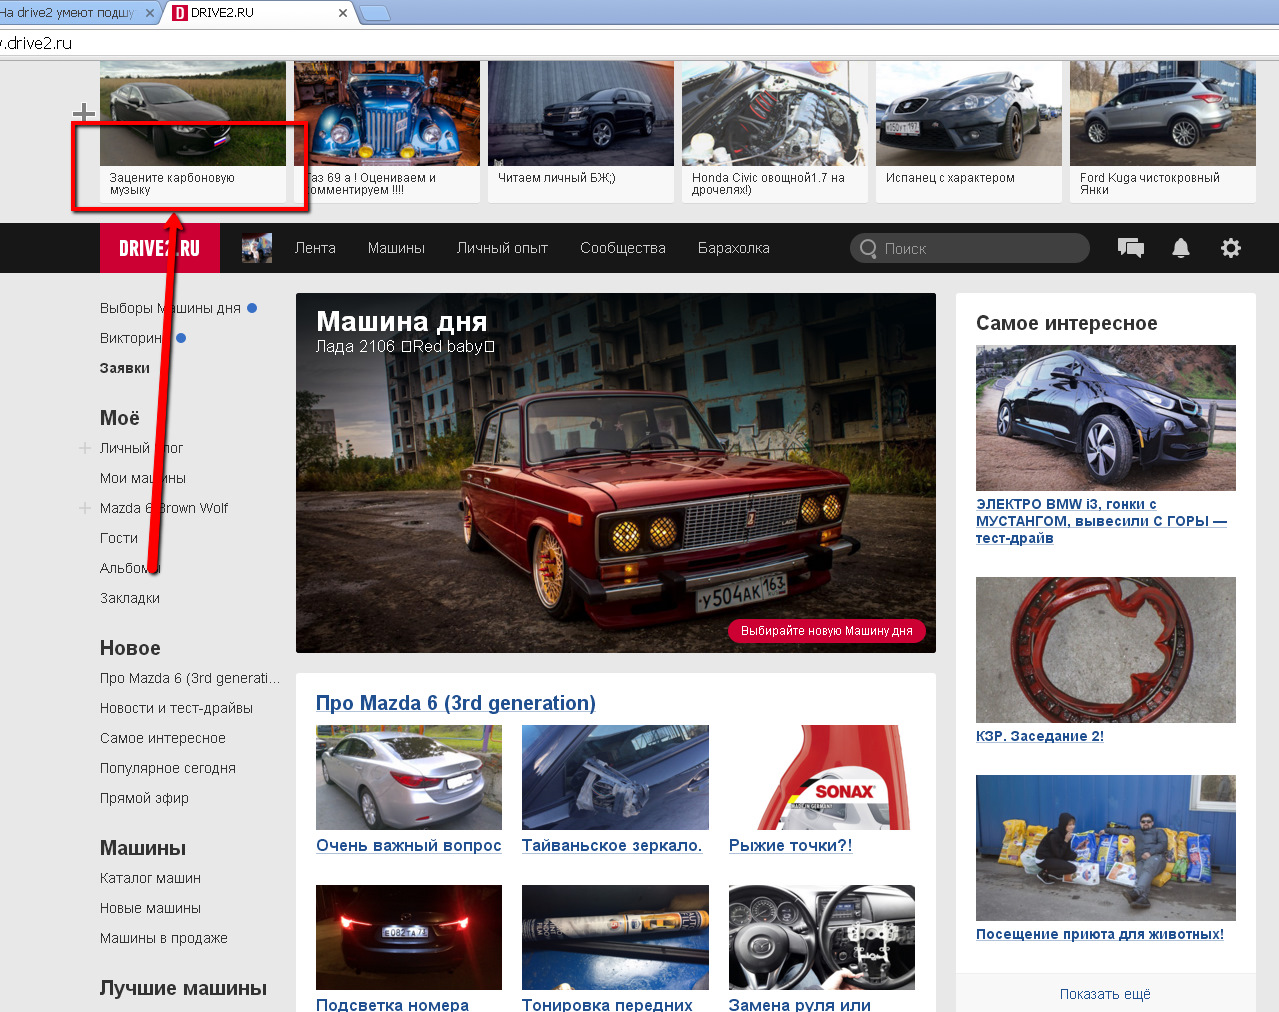The height and width of the screenshot is (1012, 1279).
Task: Click the user avatar in navbar
Action: coord(257,248)
